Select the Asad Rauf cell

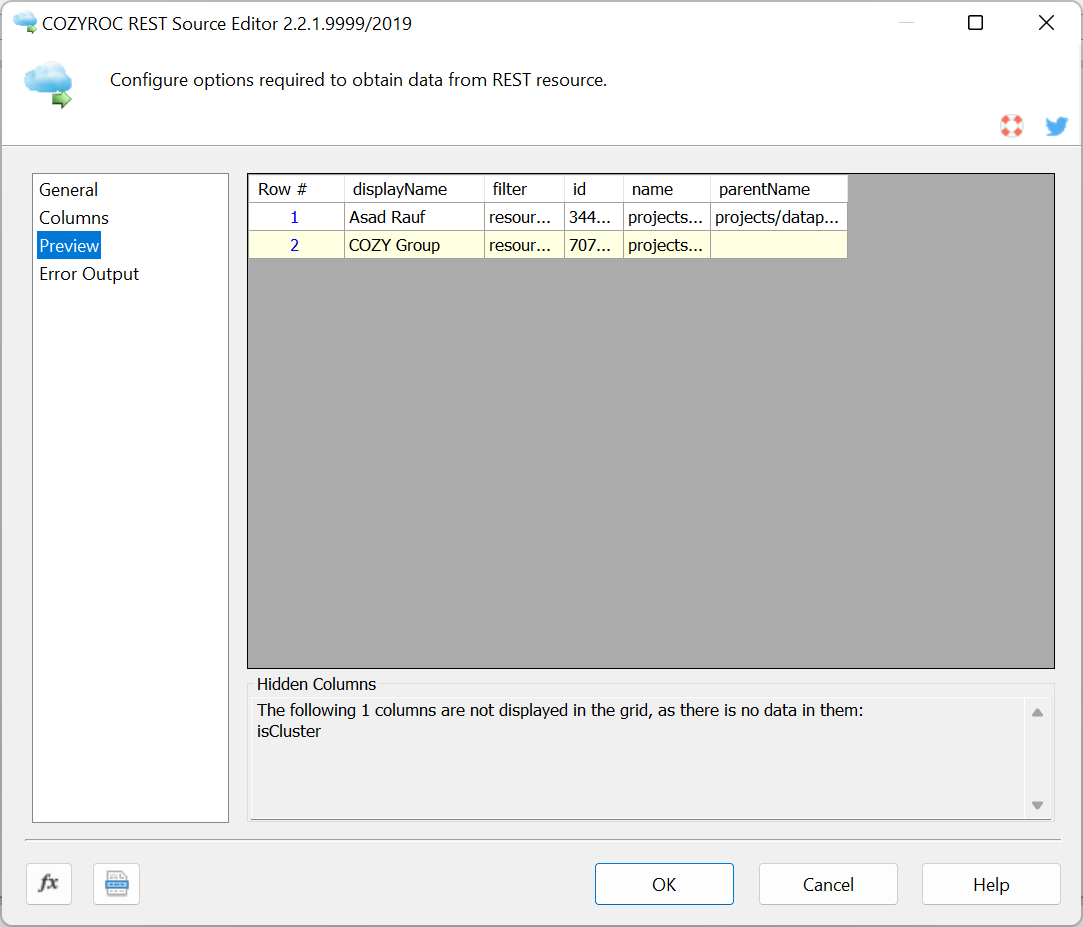pos(414,217)
